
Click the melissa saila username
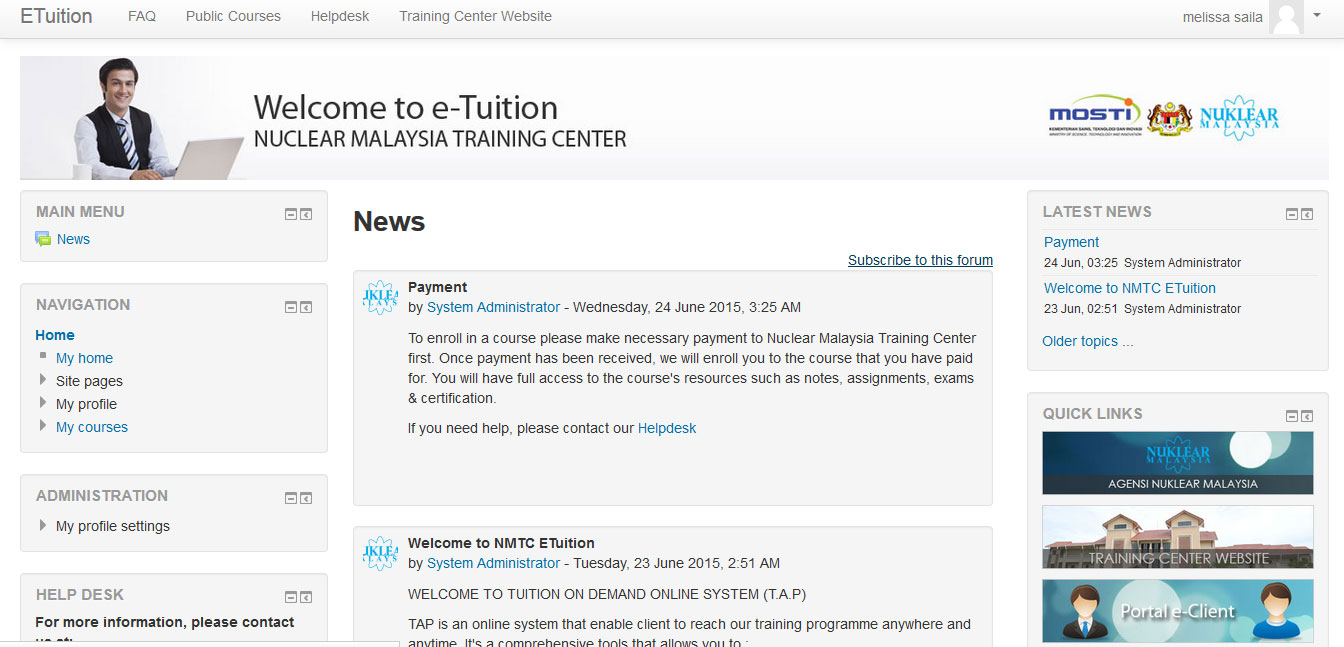pyautogui.click(x=1223, y=17)
